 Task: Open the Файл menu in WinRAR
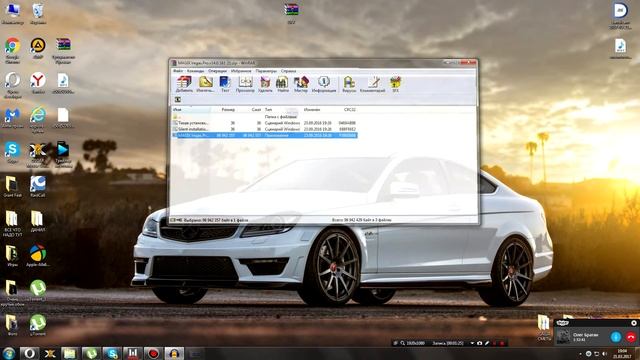pos(178,71)
